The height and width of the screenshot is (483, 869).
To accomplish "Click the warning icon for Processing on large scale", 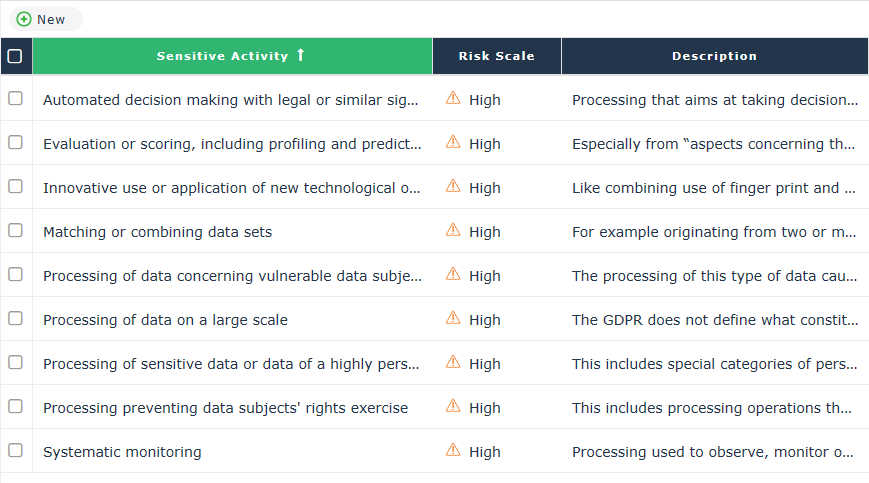I will 453,318.
